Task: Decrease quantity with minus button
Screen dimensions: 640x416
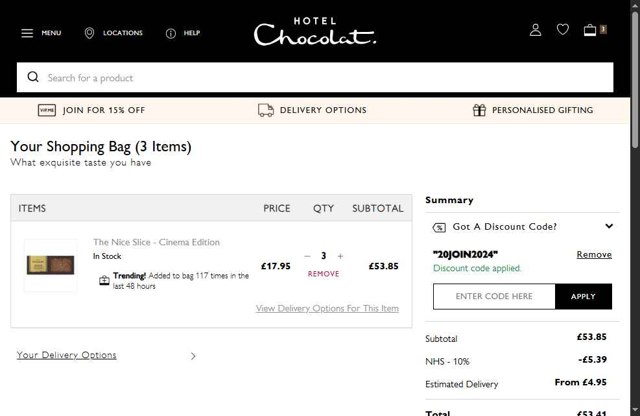Action: [x=307, y=256]
